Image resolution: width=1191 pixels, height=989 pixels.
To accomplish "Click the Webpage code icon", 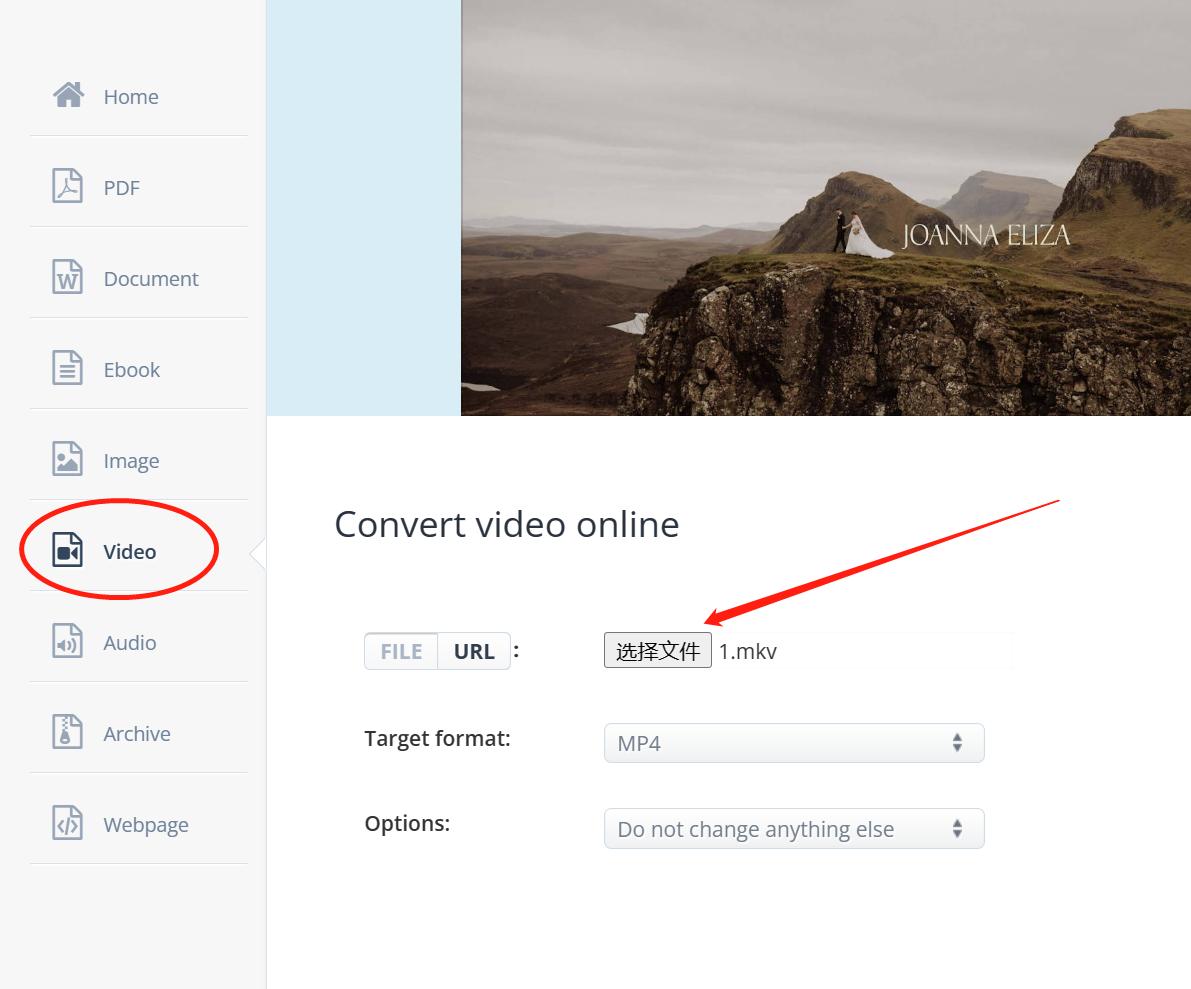I will [67, 824].
